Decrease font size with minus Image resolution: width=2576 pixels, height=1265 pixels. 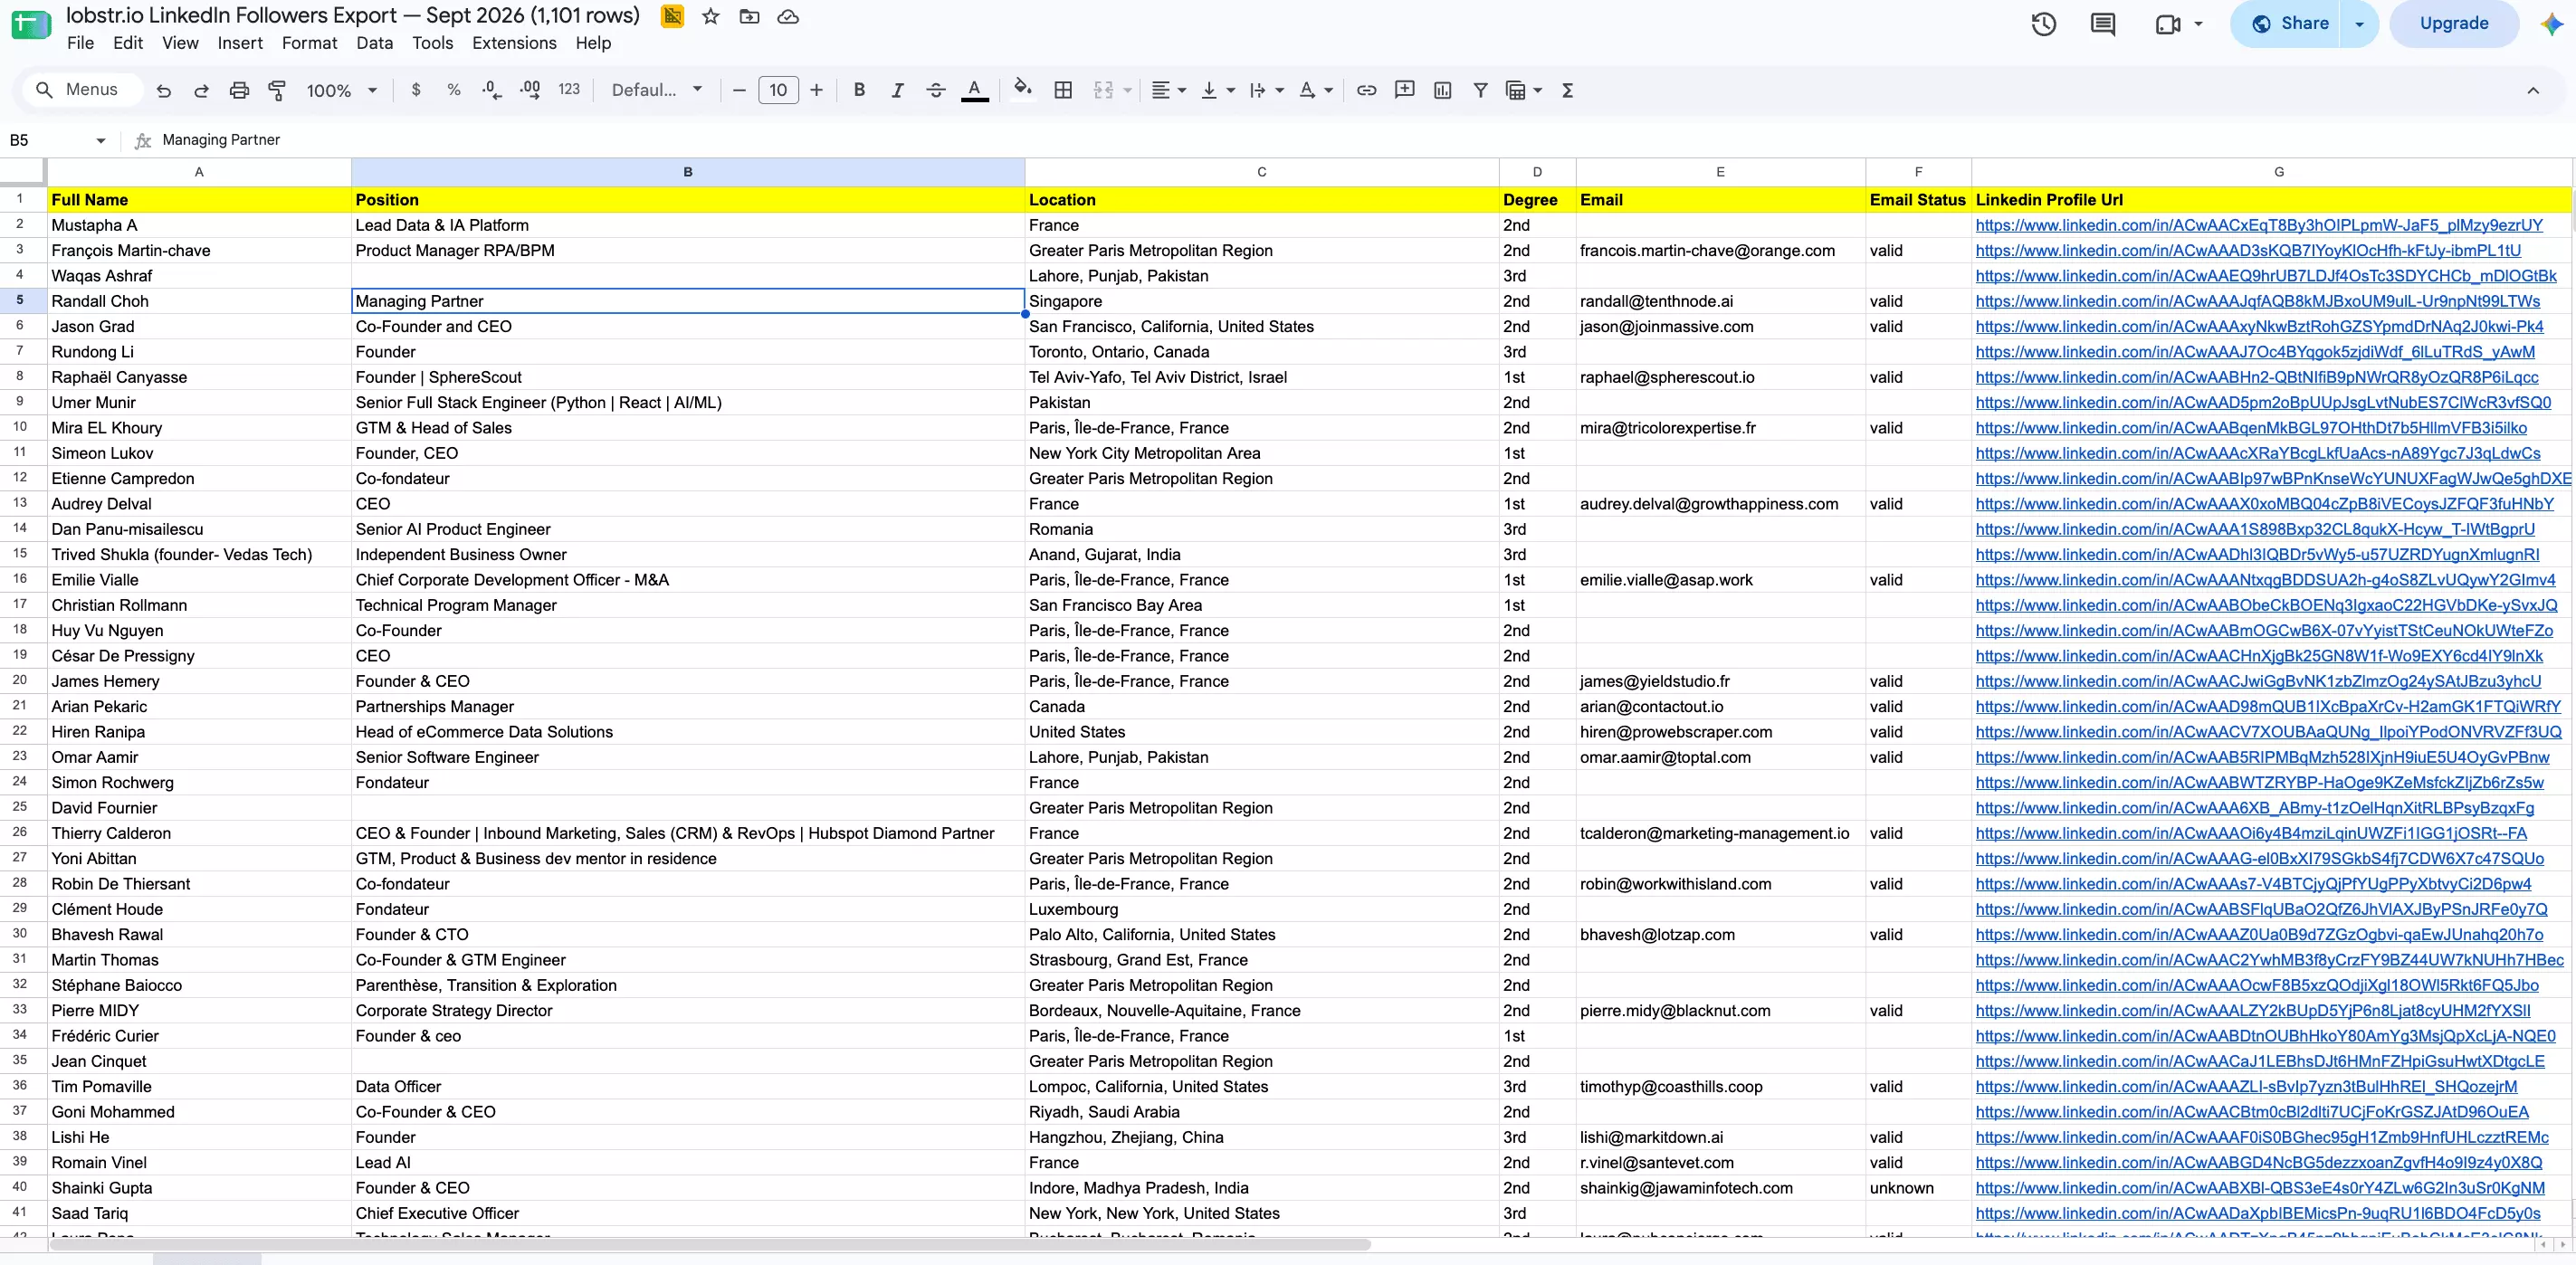(x=739, y=90)
